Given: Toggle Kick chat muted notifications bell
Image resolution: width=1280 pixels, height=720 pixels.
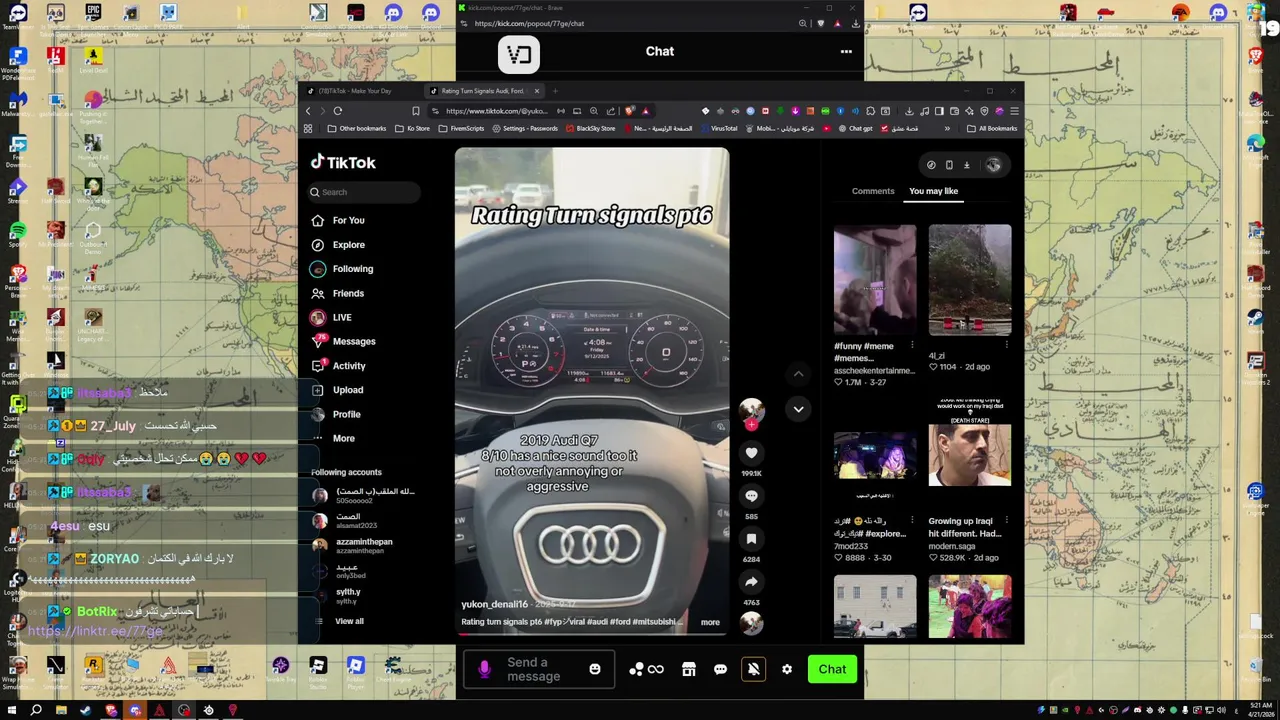Looking at the screenshot, I should 753,669.
